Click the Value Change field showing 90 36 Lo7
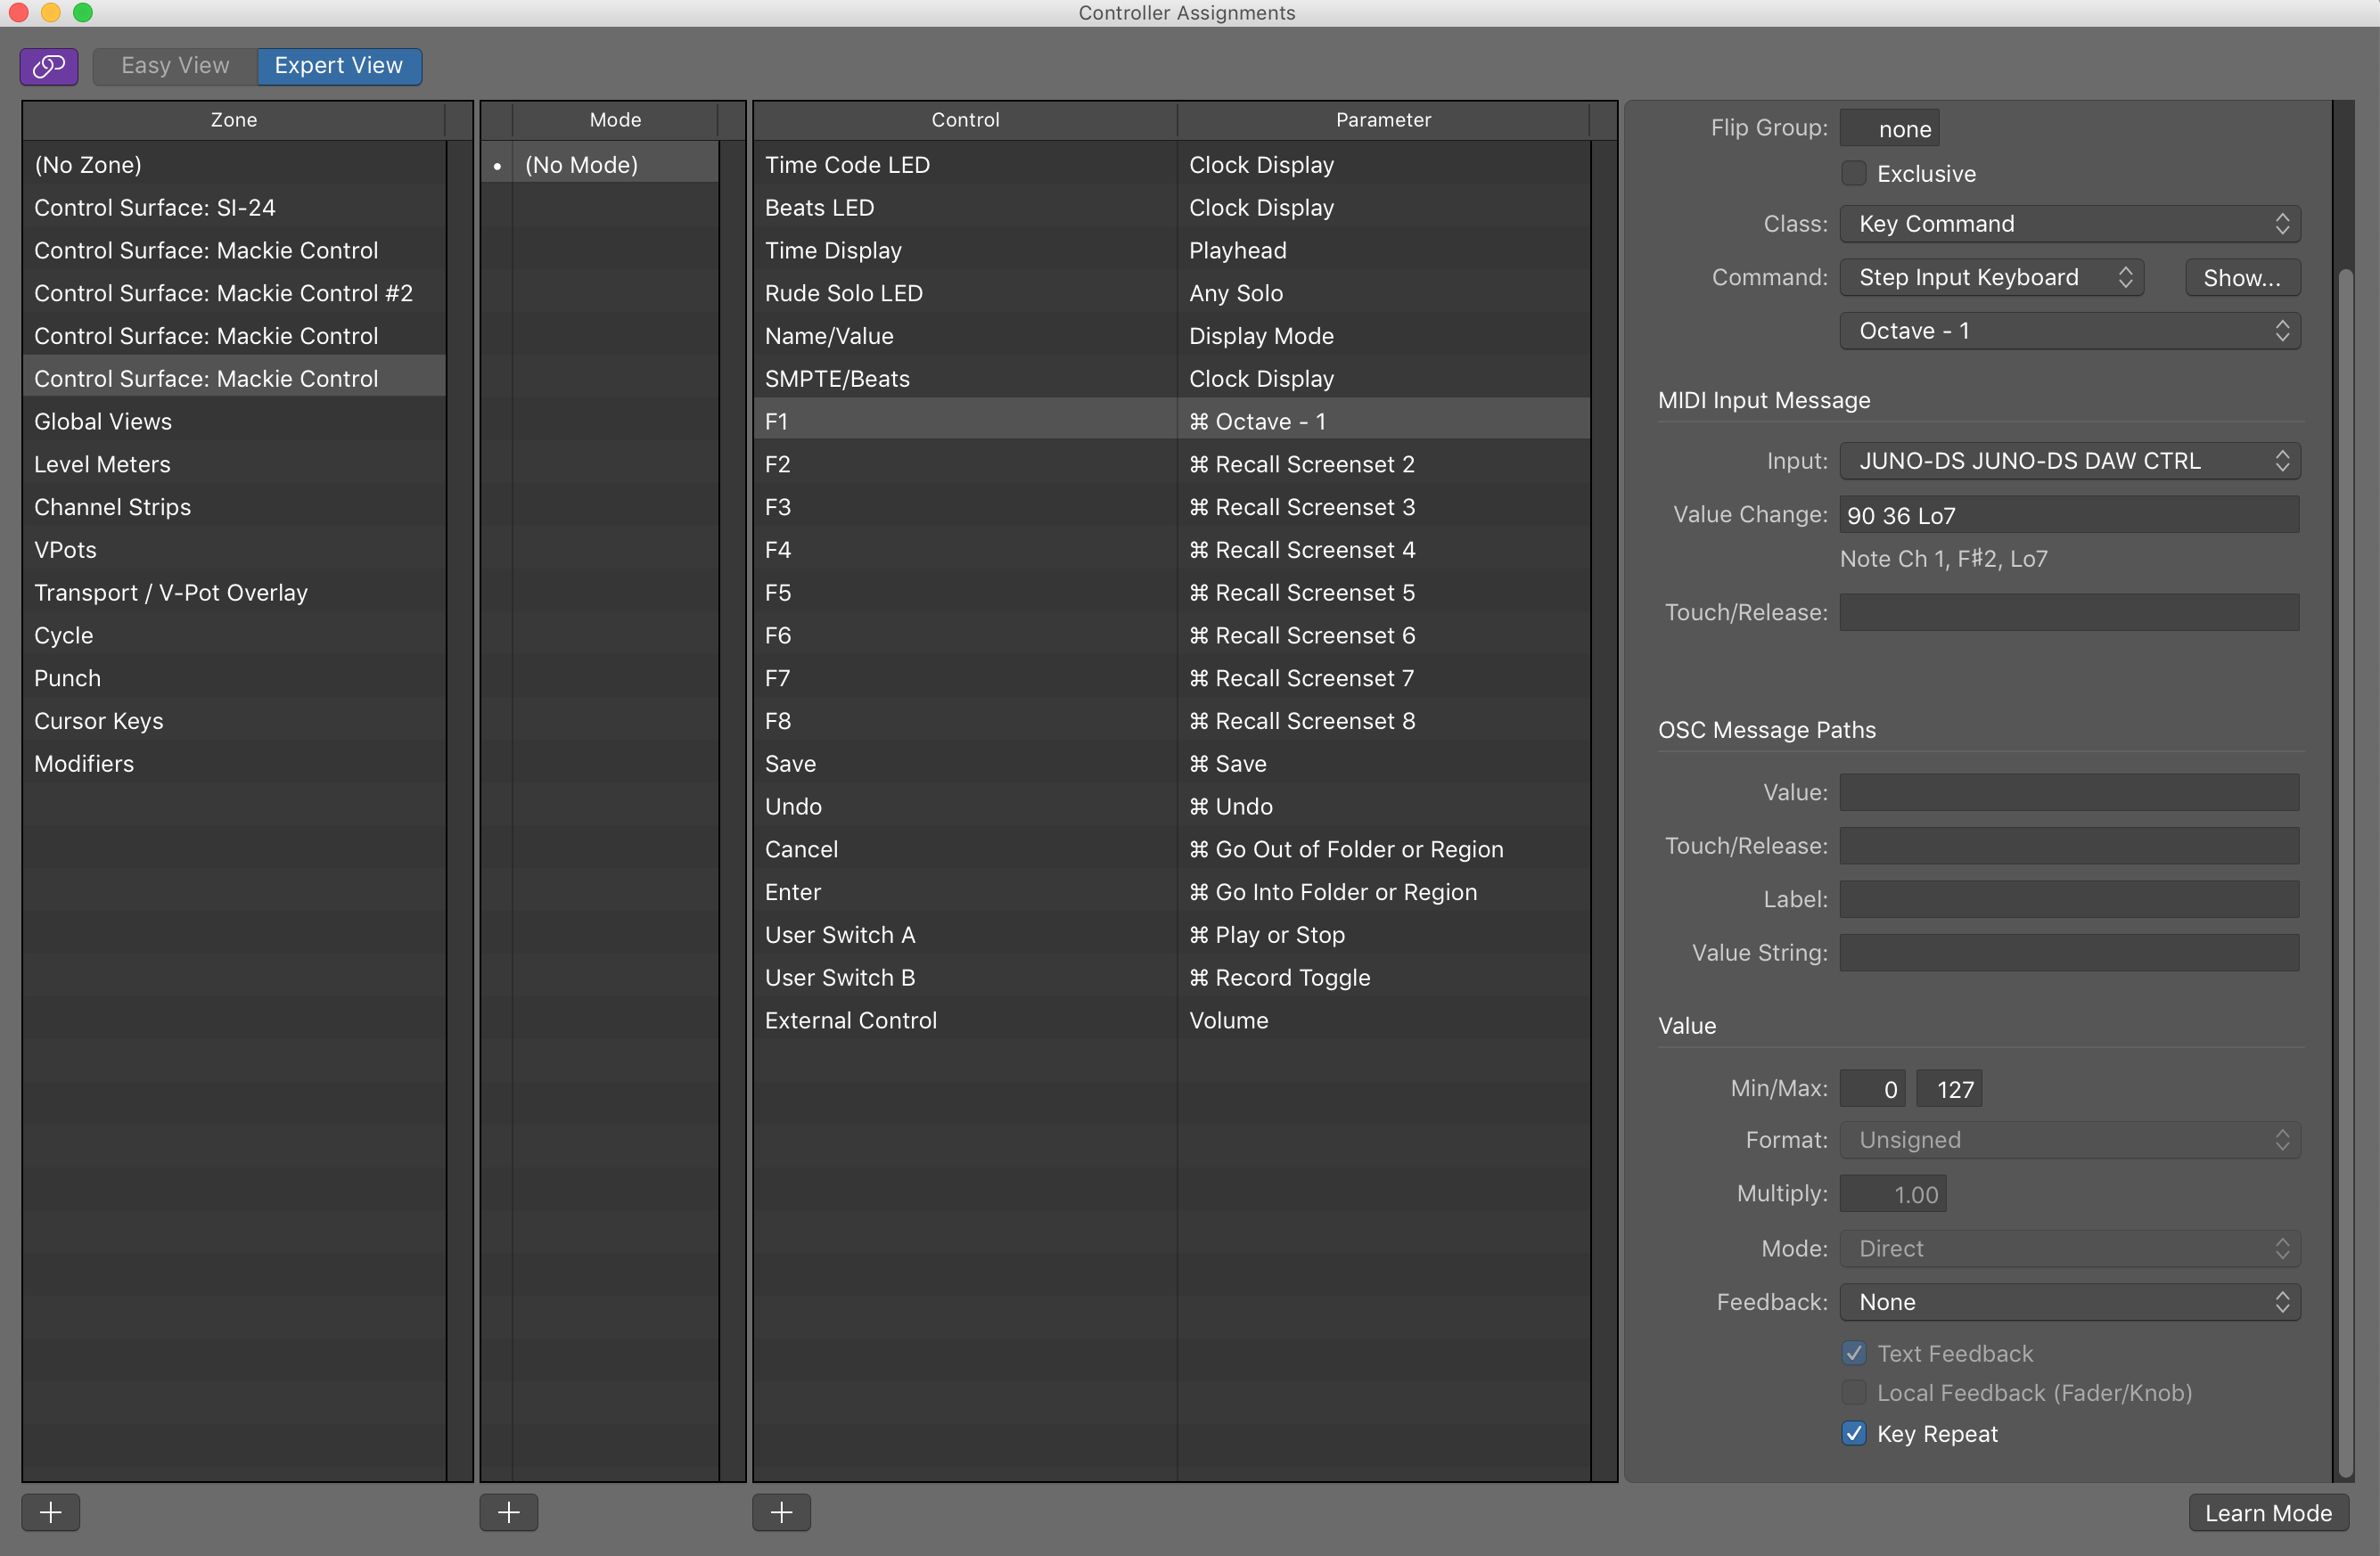The image size is (2380, 1556). (x=2069, y=514)
